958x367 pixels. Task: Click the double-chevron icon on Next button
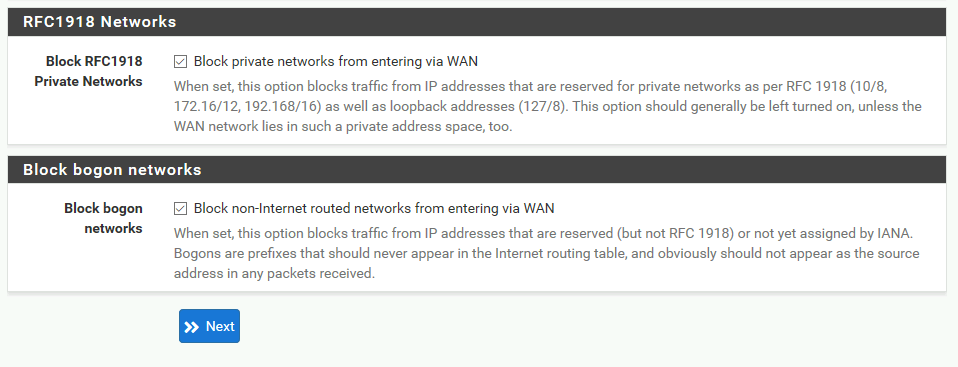pos(192,327)
